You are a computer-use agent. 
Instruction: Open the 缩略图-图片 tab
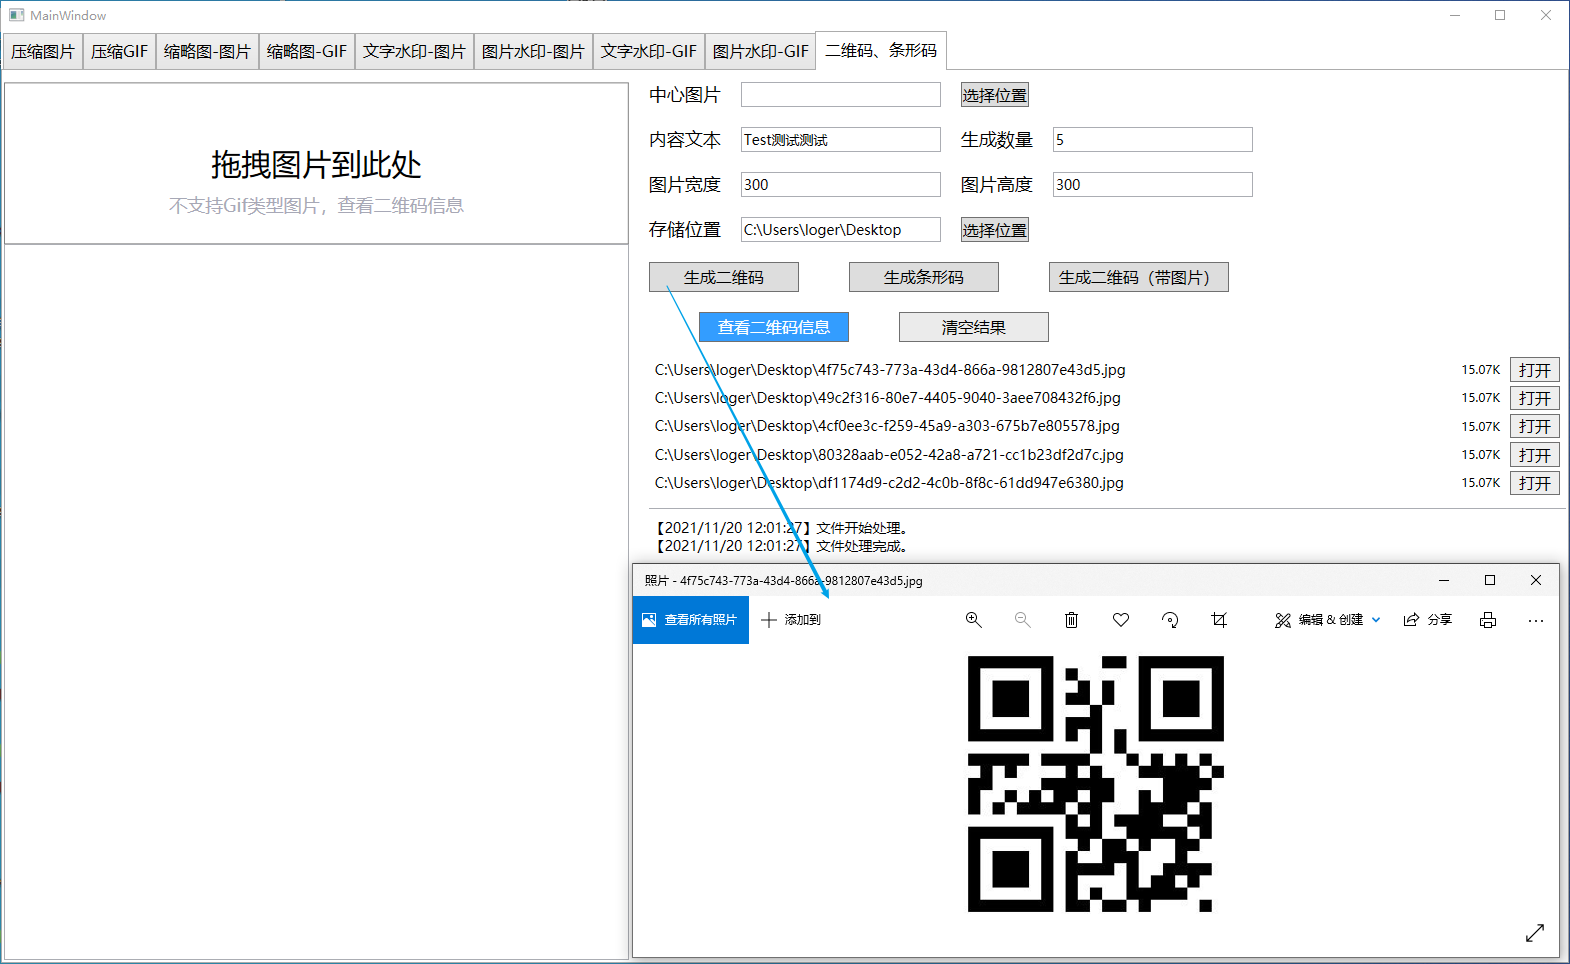[207, 51]
